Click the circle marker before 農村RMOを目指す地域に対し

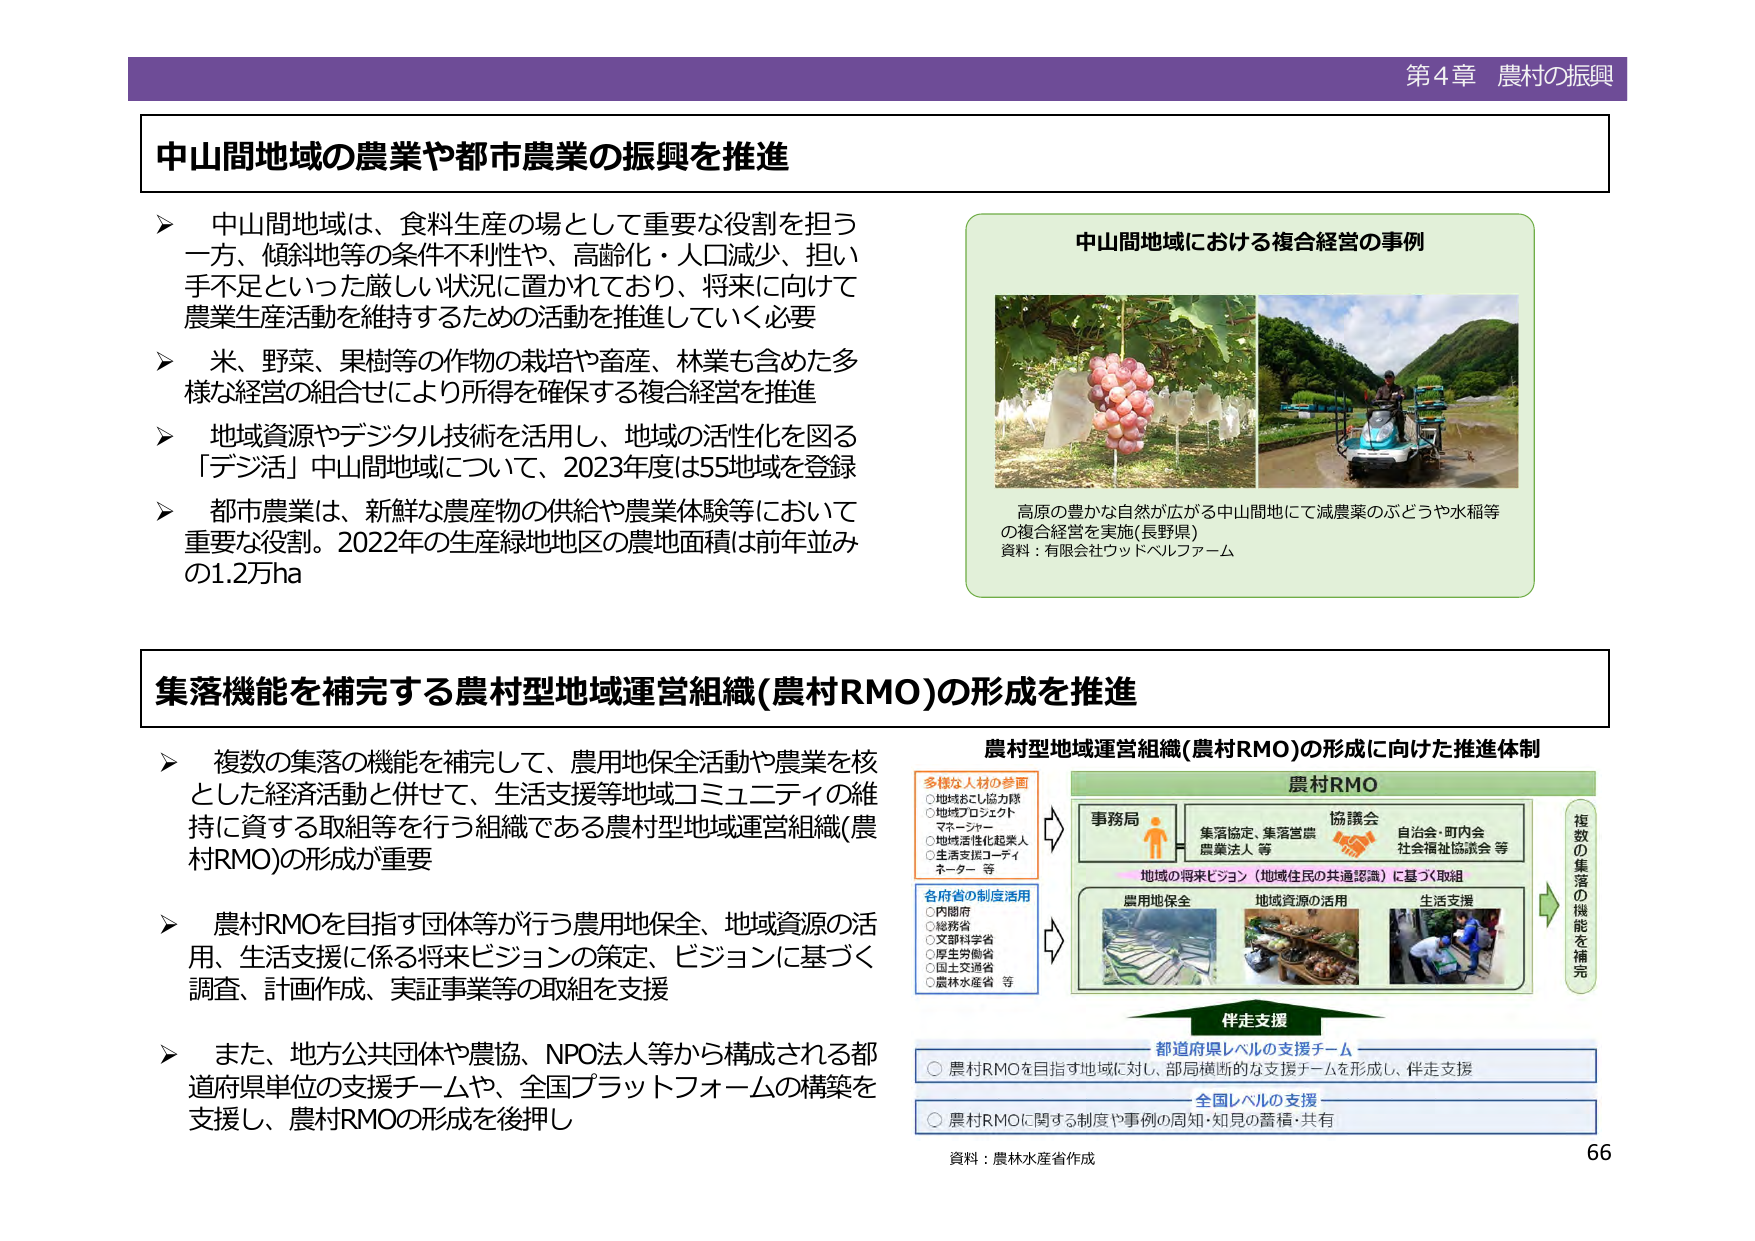[934, 1069]
